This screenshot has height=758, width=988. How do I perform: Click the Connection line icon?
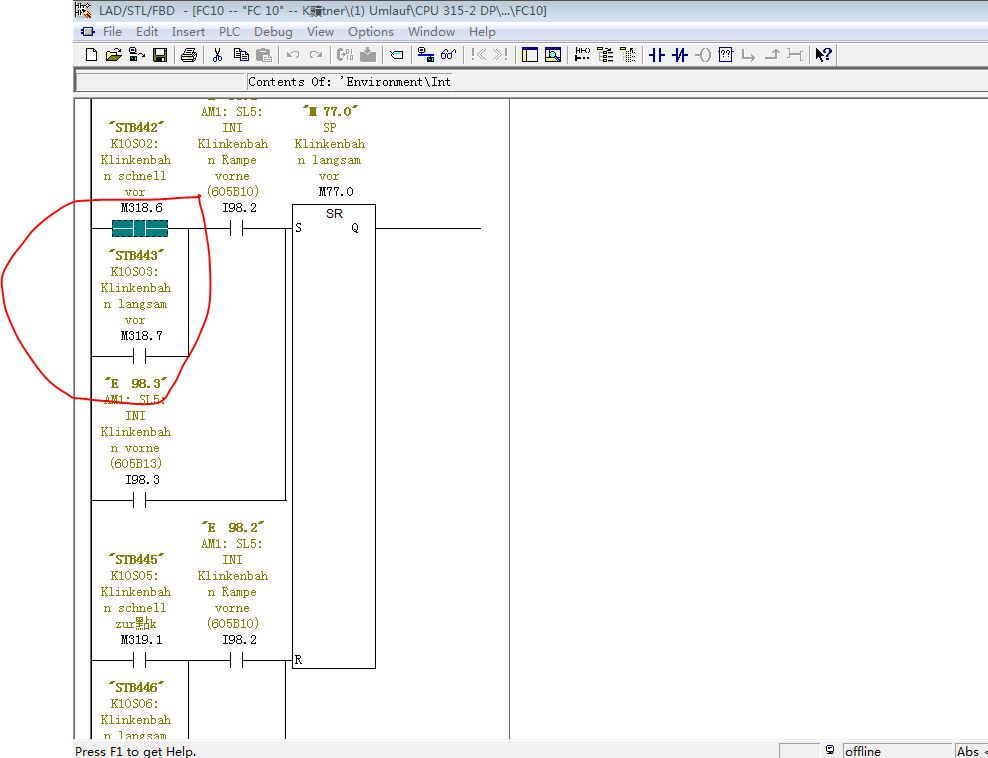point(795,55)
